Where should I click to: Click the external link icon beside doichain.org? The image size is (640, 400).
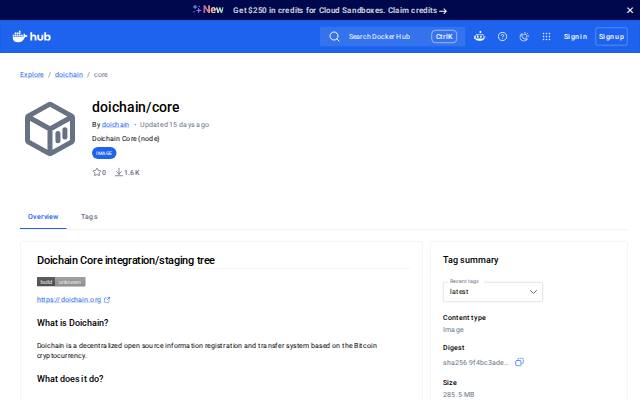click(x=107, y=300)
